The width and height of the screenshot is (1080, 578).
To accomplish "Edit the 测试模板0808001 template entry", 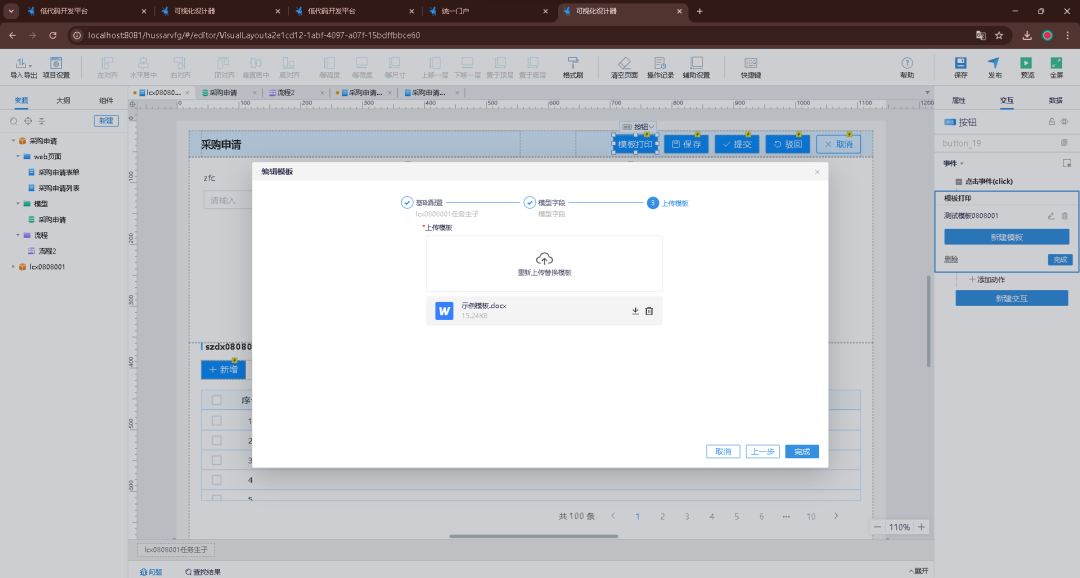I will 1050,216.
